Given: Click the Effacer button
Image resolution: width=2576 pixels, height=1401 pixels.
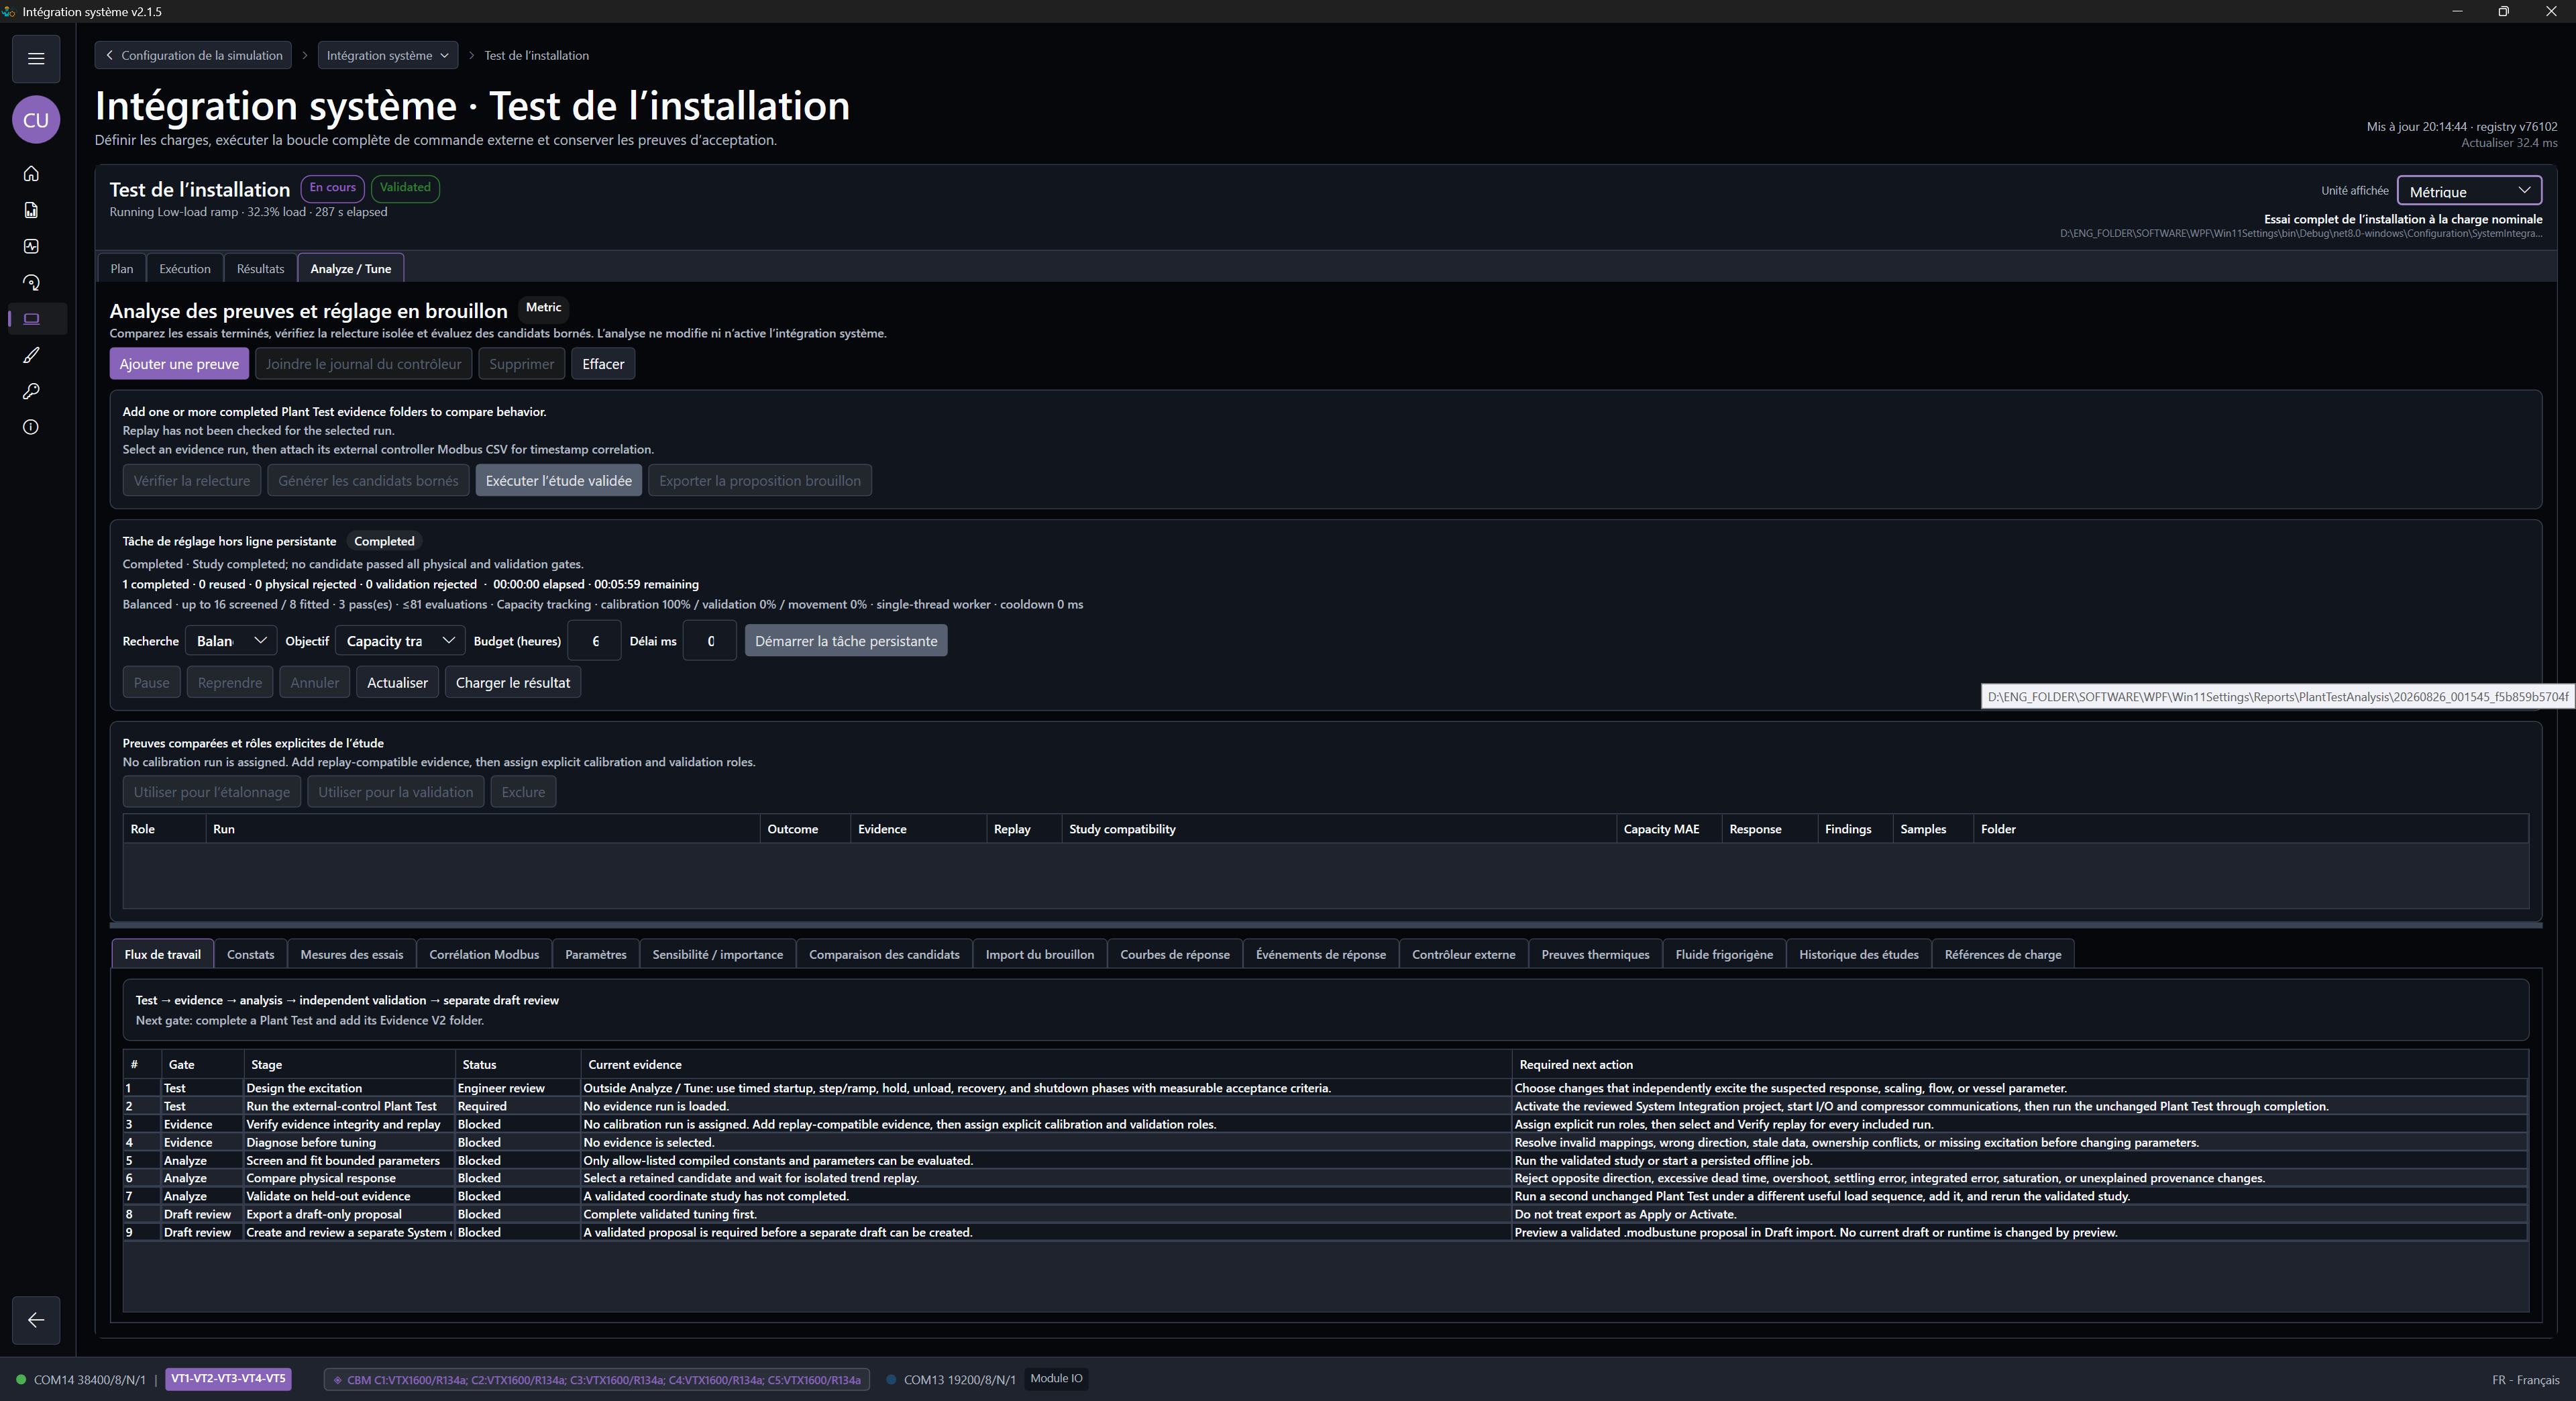Looking at the screenshot, I should [x=603, y=364].
